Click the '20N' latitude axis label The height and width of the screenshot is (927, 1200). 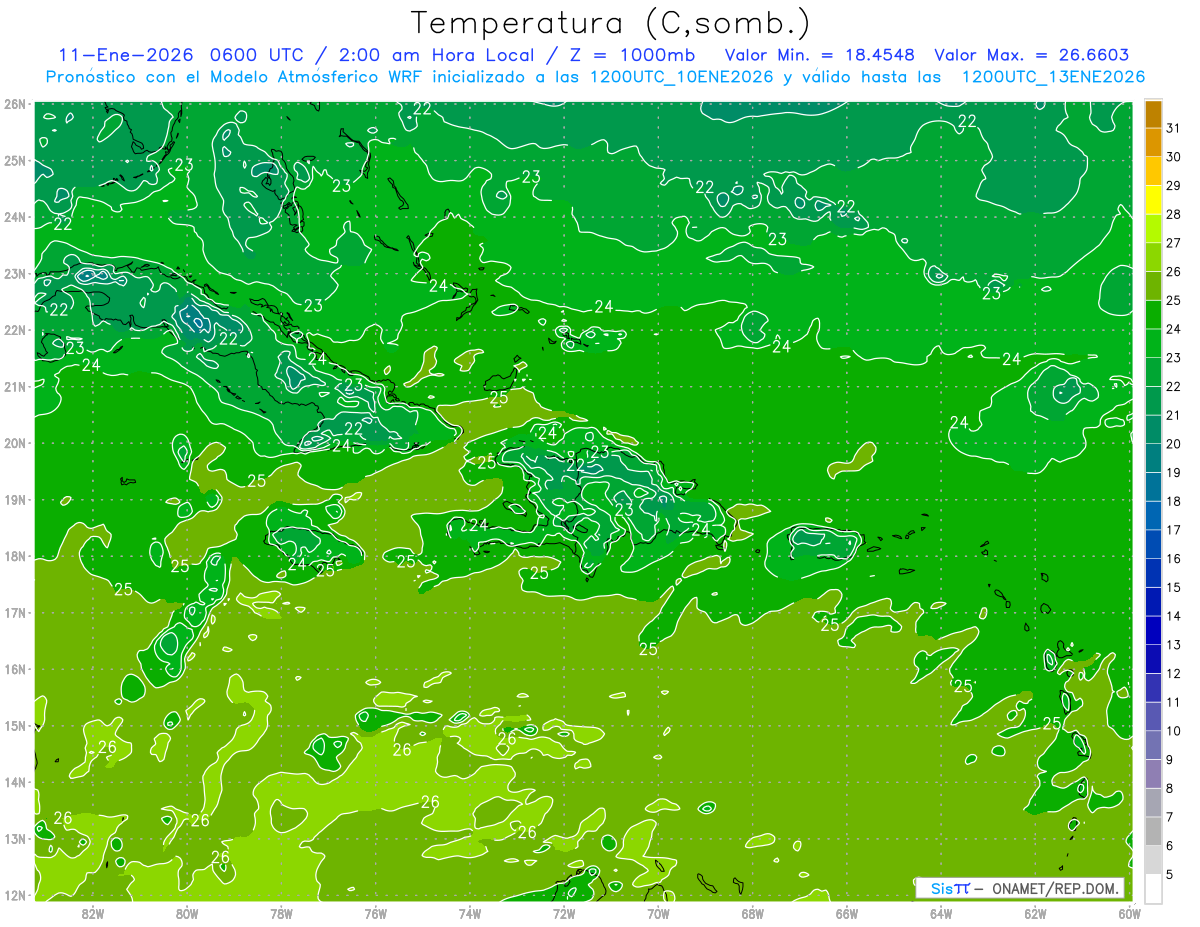pyautogui.click(x=15, y=443)
